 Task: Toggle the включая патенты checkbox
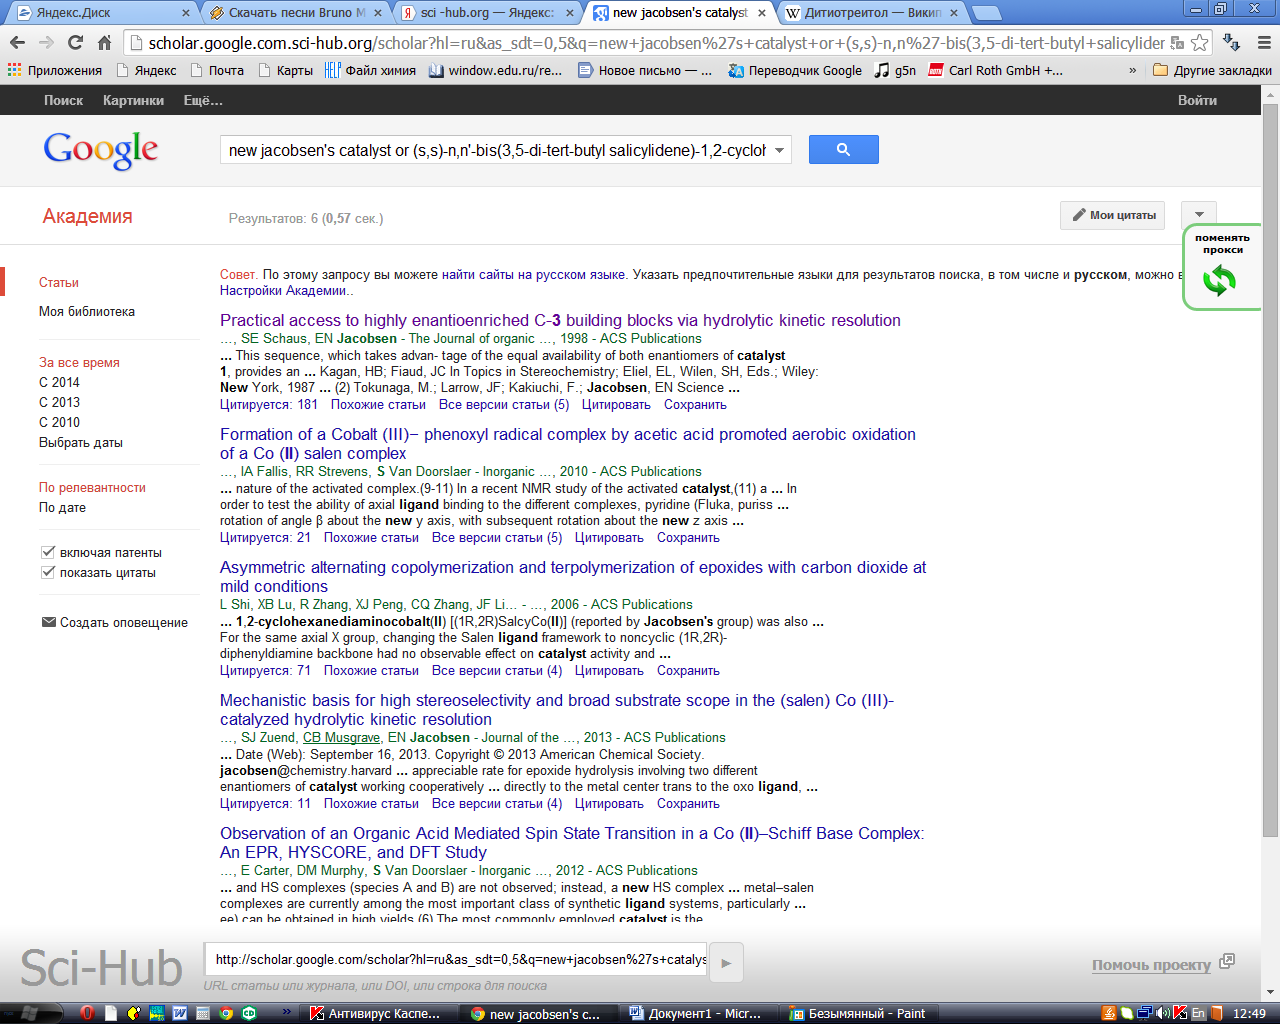coord(47,552)
